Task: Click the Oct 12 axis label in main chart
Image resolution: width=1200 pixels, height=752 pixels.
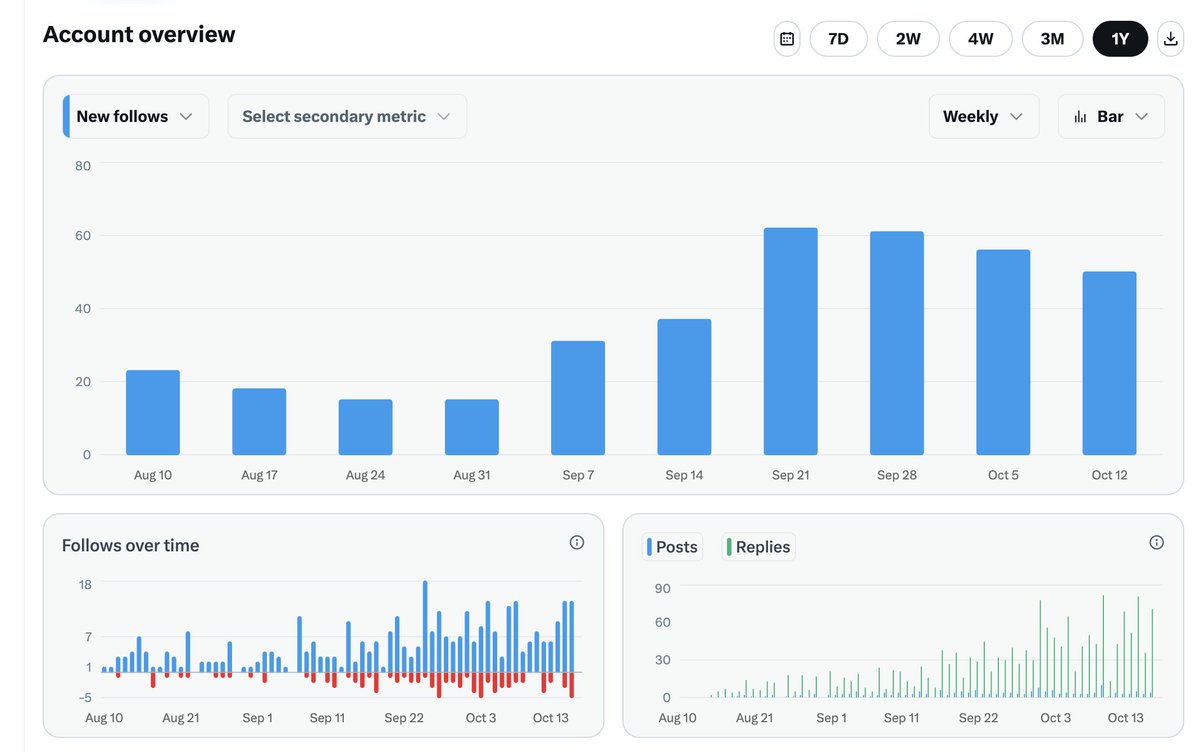Action: click(x=1109, y=475)
